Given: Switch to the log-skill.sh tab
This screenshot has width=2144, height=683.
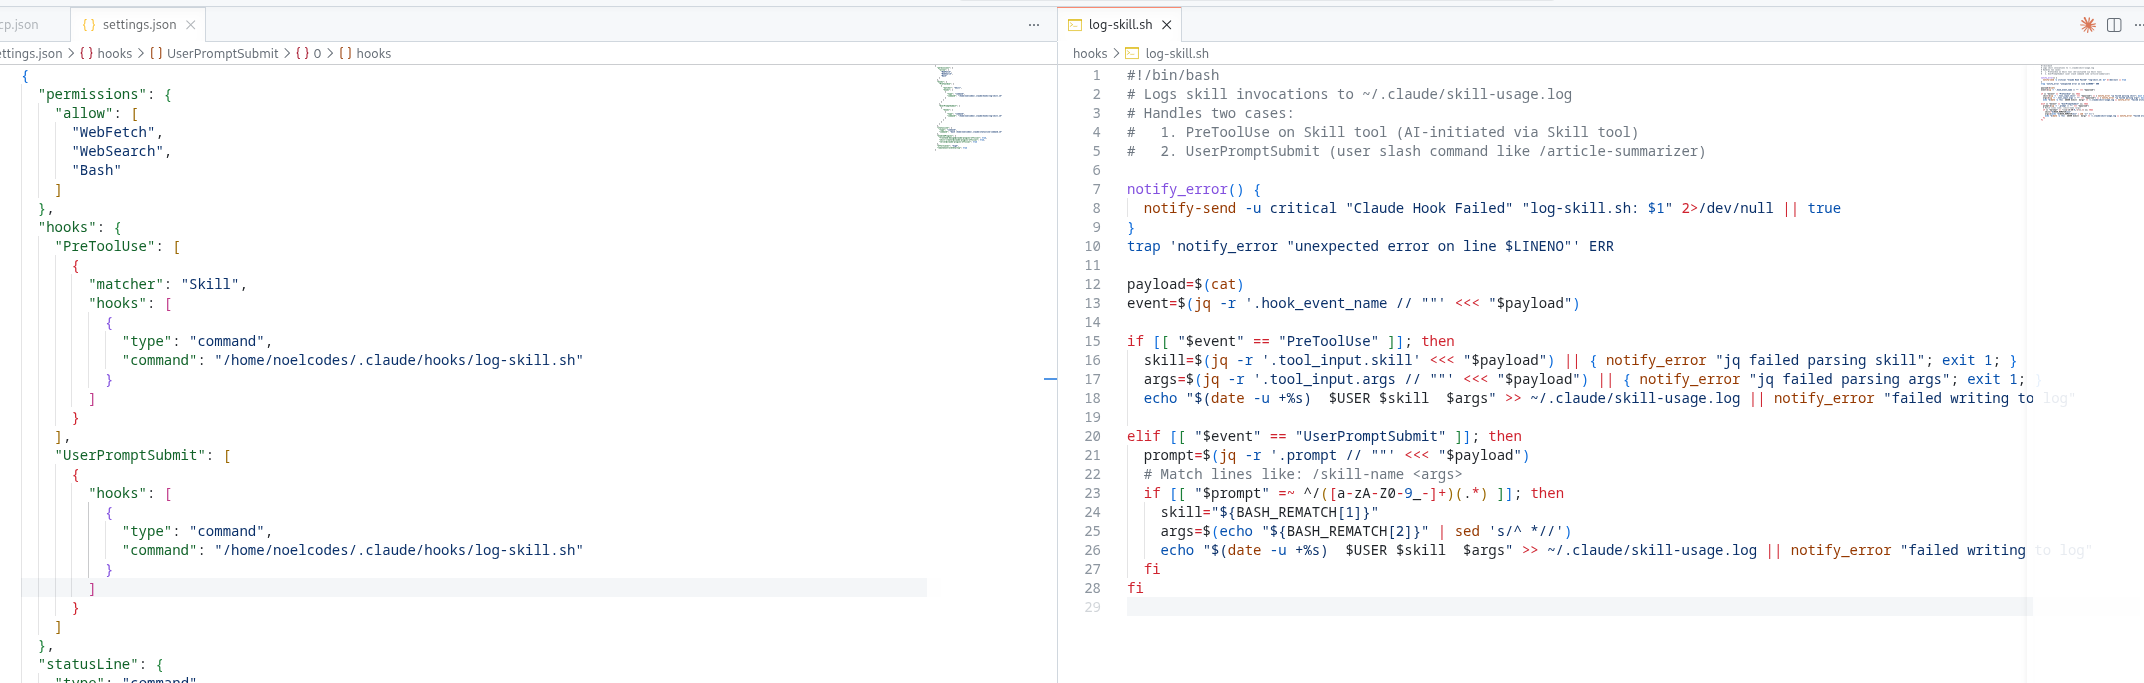Looking at the screenshot, I should (1120, 25).
